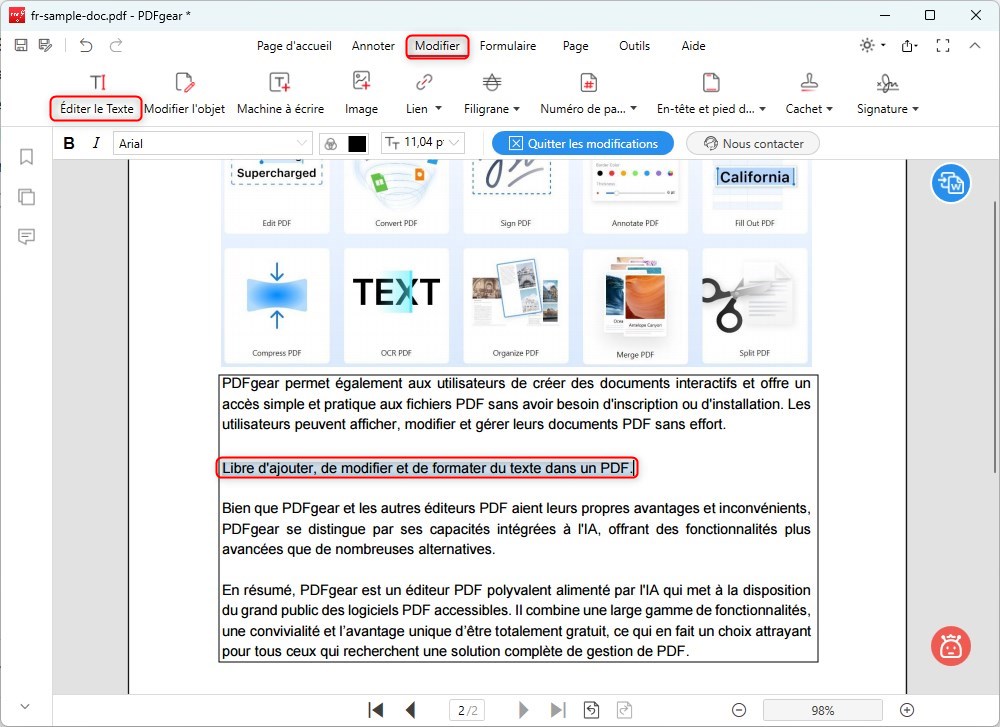
Task: Open the black text color swatch
Action: pos(357,143)
